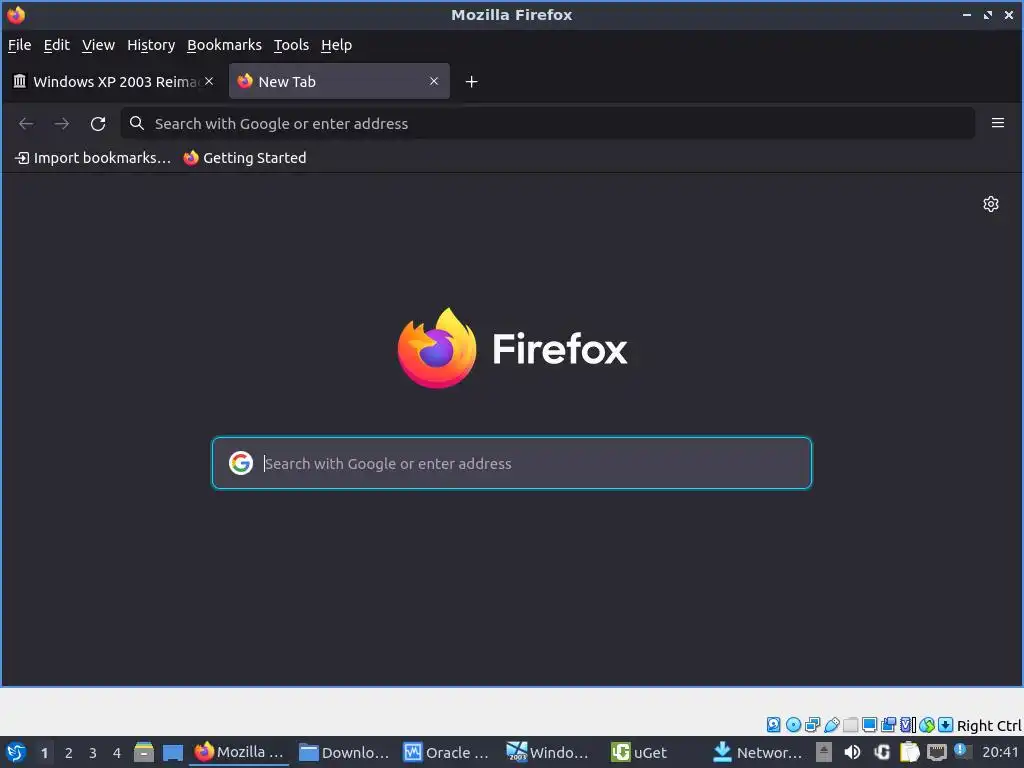Activate Downloads folder taskbar entry
Screen dimensions: 1024x768
tap(344, 752)
